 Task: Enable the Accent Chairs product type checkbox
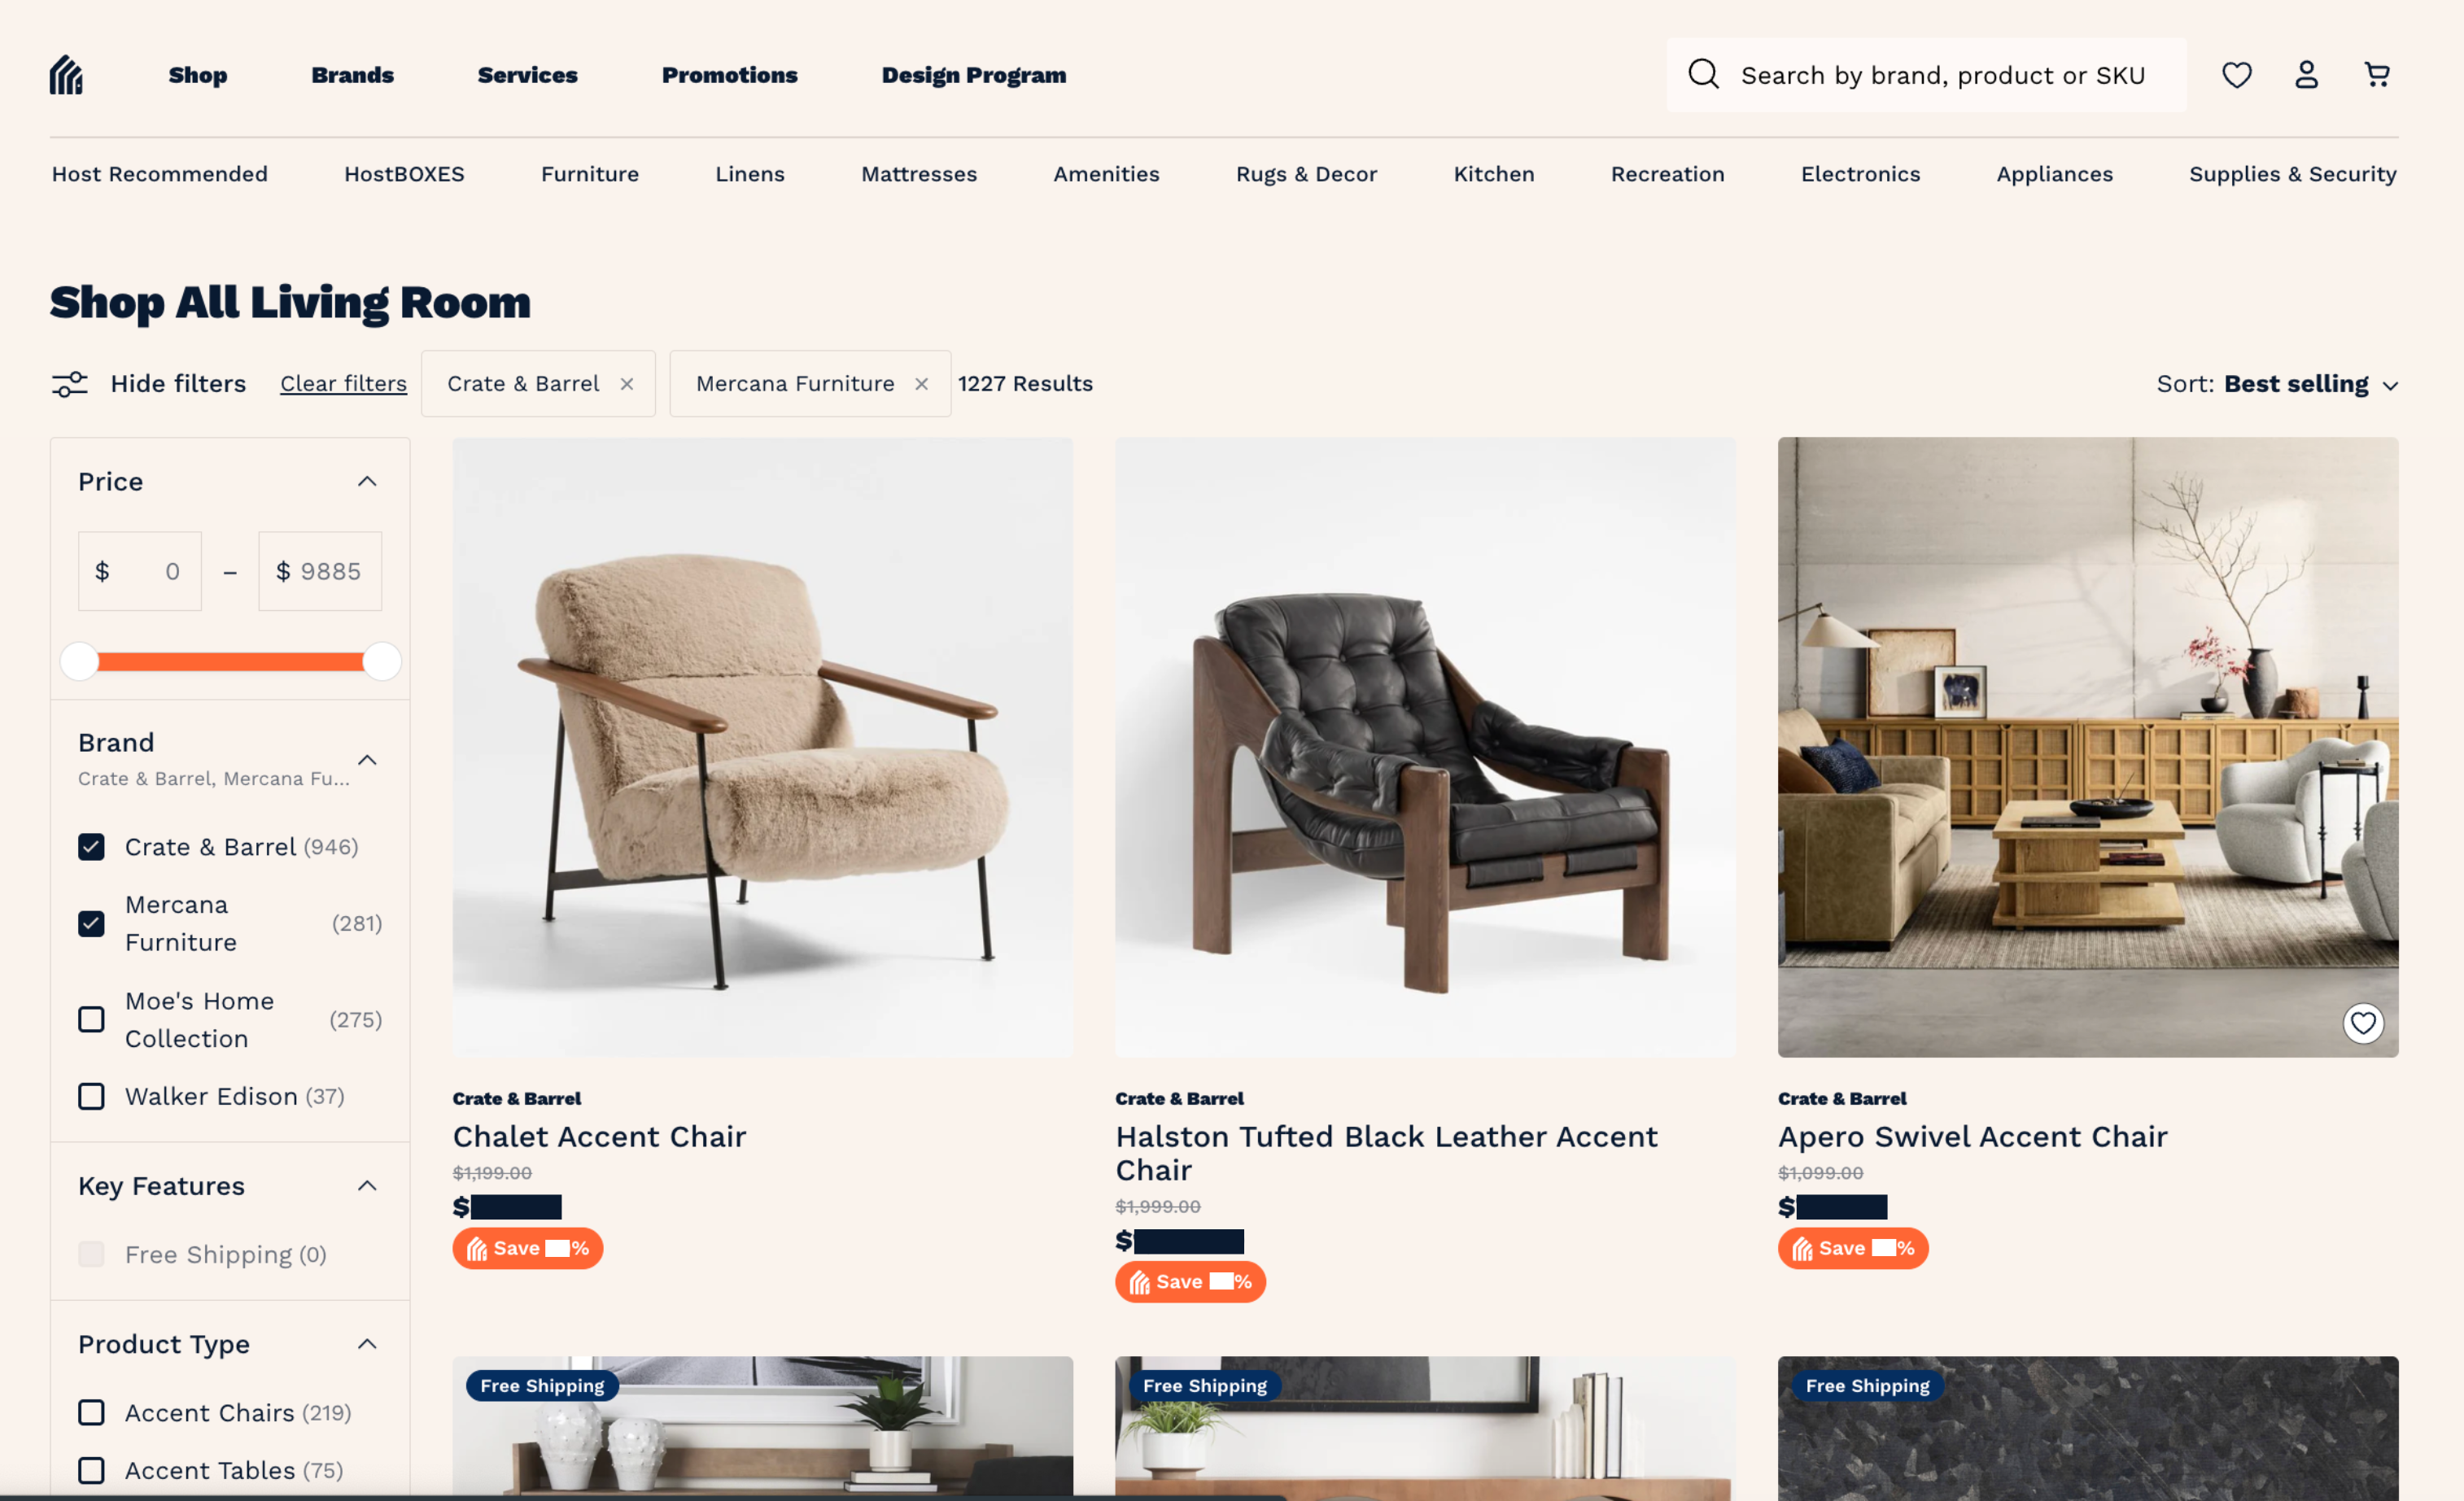coord(91,1412)
